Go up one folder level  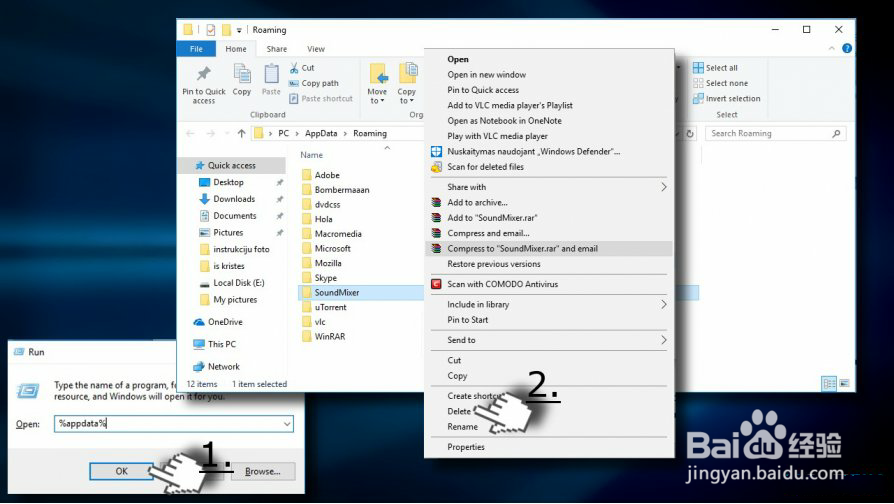[x=241, y=133]
